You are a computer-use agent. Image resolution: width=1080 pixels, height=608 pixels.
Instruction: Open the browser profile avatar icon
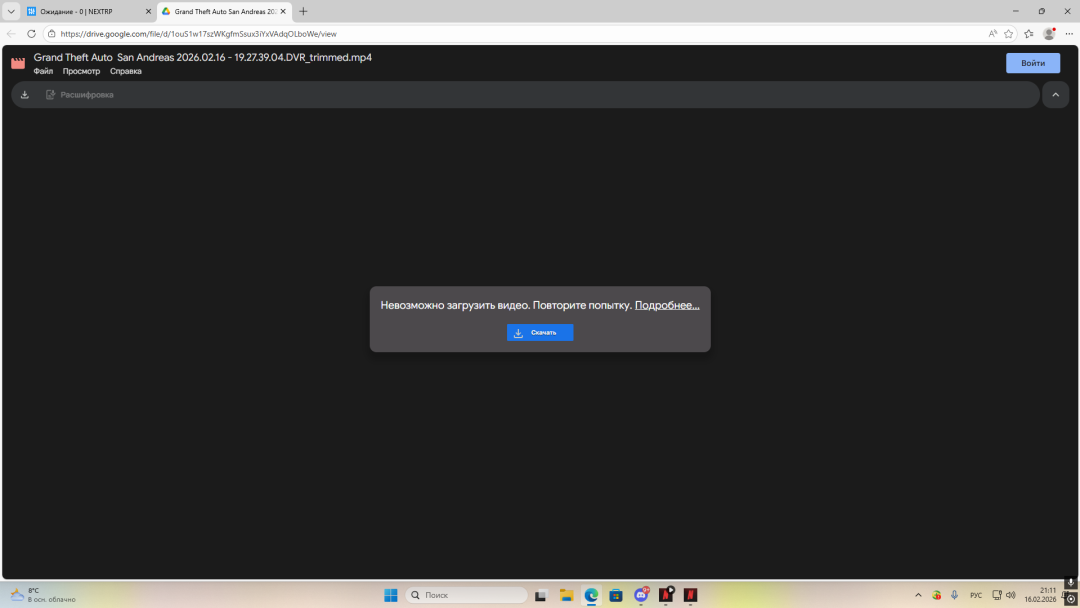[1049, 33]
